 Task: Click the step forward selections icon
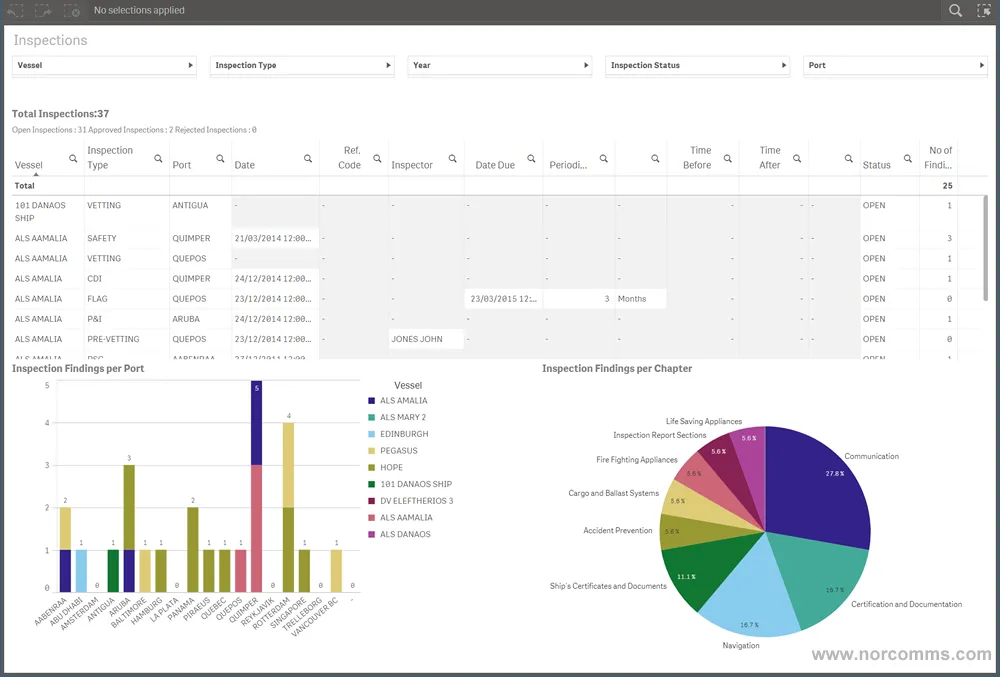[42, 10]
